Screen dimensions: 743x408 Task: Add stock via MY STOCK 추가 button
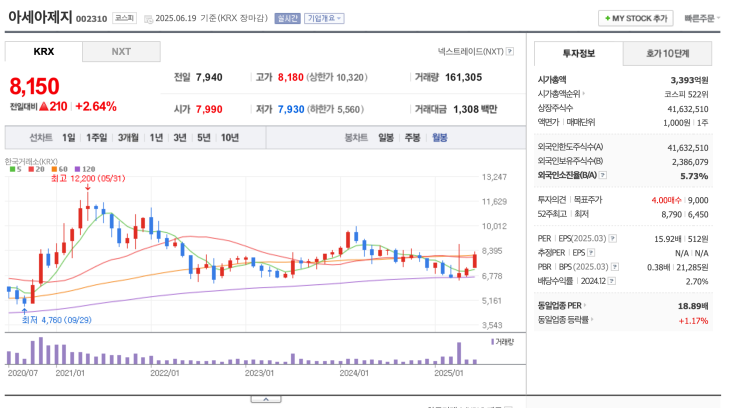click(635, 18)
